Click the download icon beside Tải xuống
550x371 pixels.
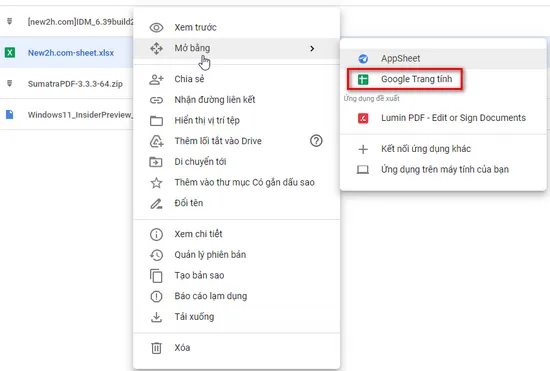pyautogui.click(x=156, y=317)
